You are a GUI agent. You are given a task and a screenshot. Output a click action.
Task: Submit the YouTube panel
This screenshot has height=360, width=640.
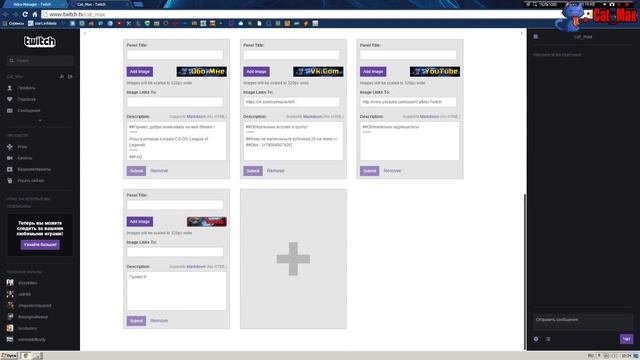[x=369, y=171]
